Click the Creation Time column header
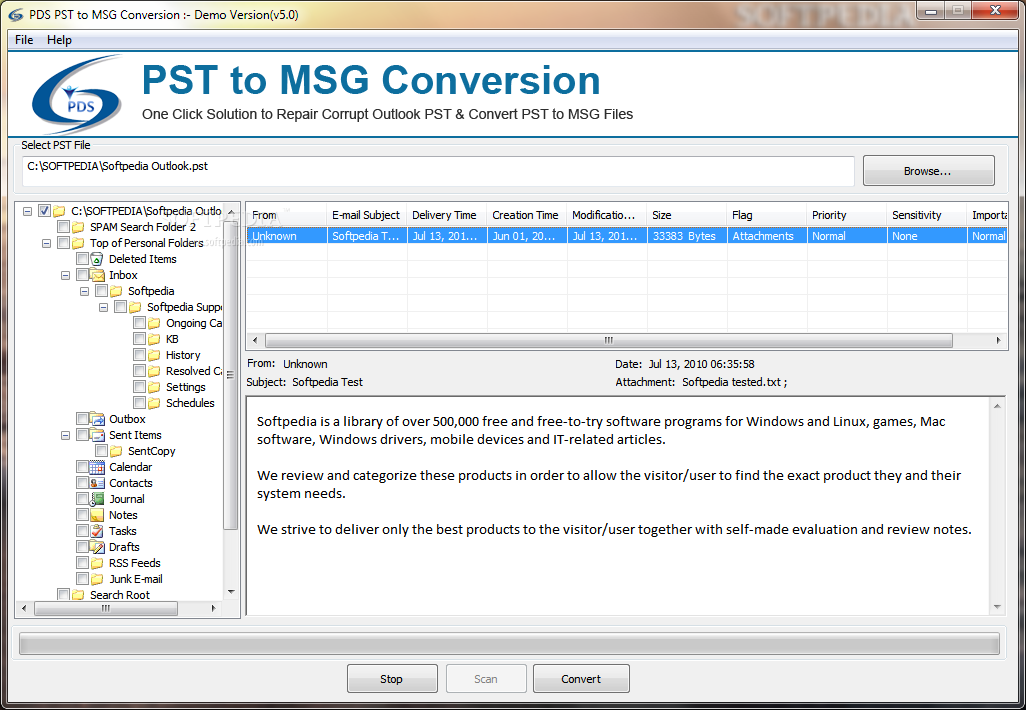This screenshot has width=1026, height=710. coord(526,215)
